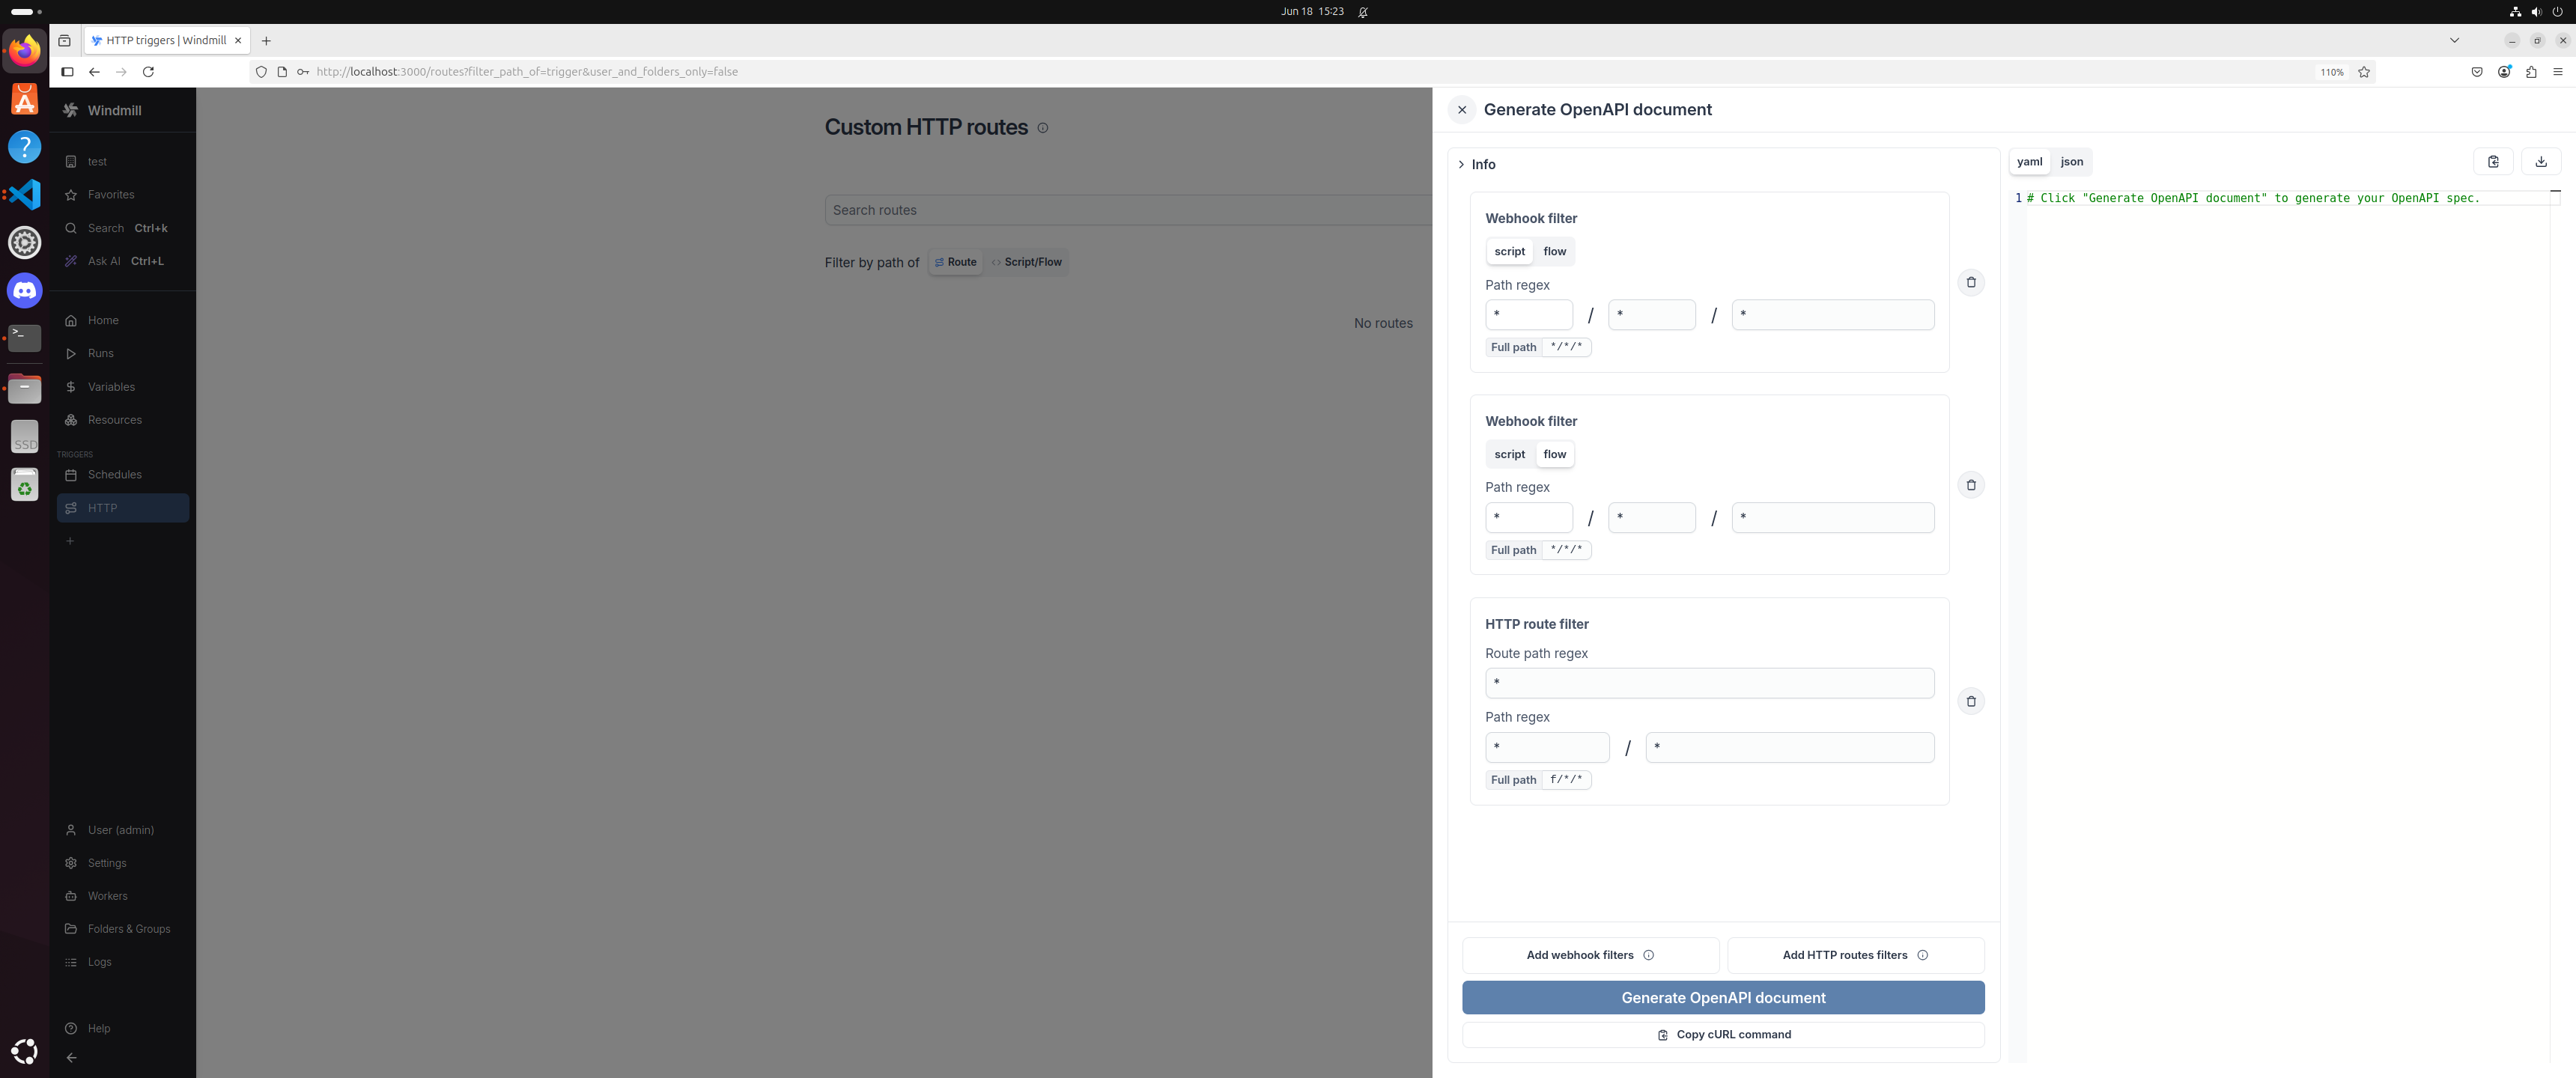2576x1078 pixels.
Task: Click the Generate OpenAPI document button
Action: pyautogui.click(x=1722, y=998)
